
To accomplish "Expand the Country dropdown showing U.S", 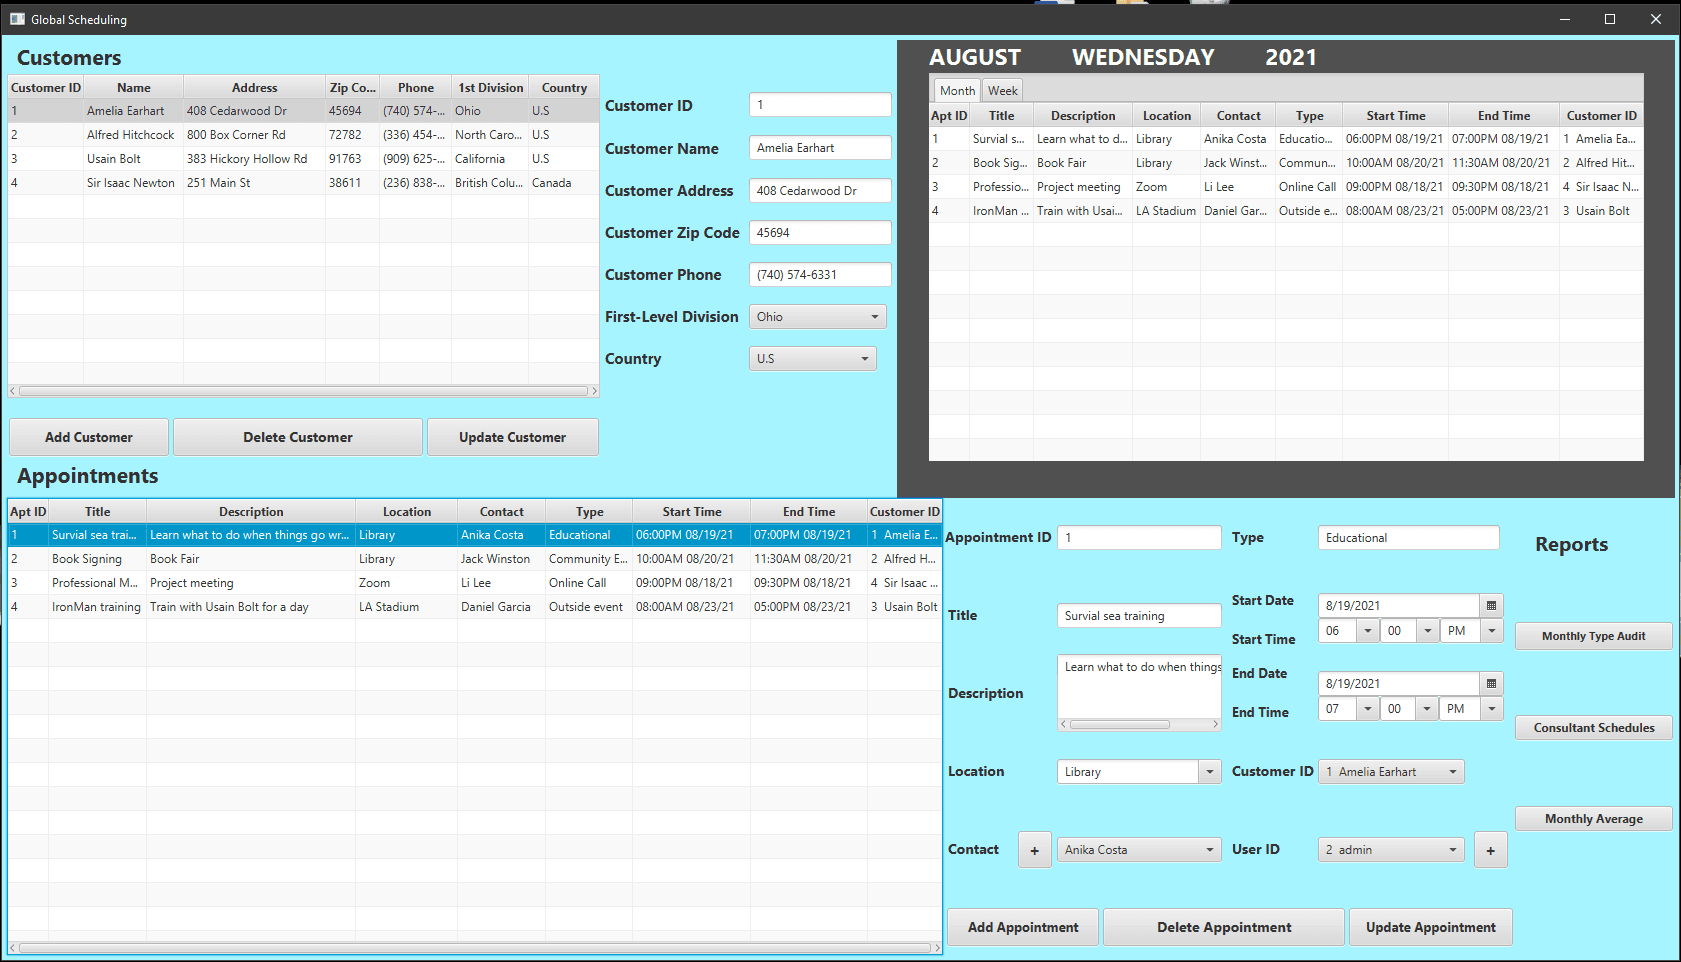I will click(x=812, y=359).
